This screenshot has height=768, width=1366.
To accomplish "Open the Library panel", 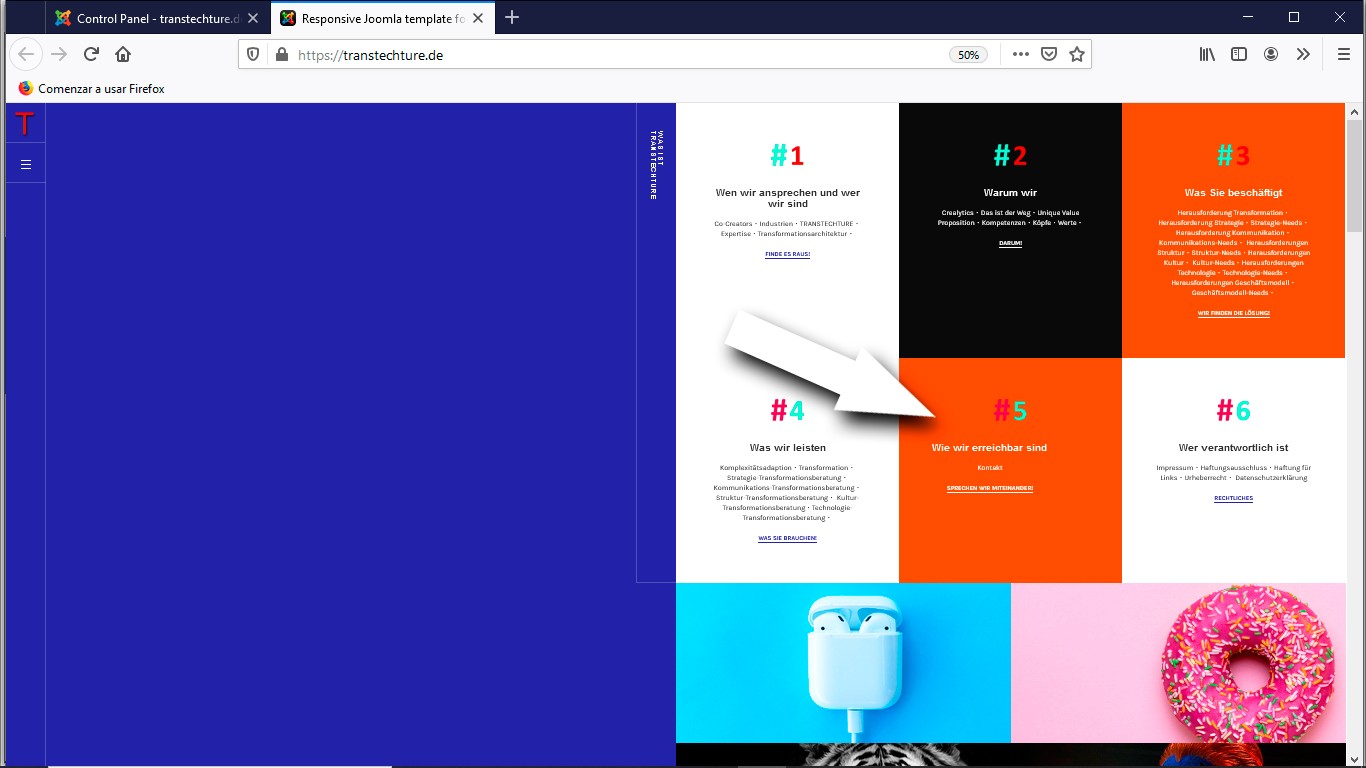I will pos(1207,55).
